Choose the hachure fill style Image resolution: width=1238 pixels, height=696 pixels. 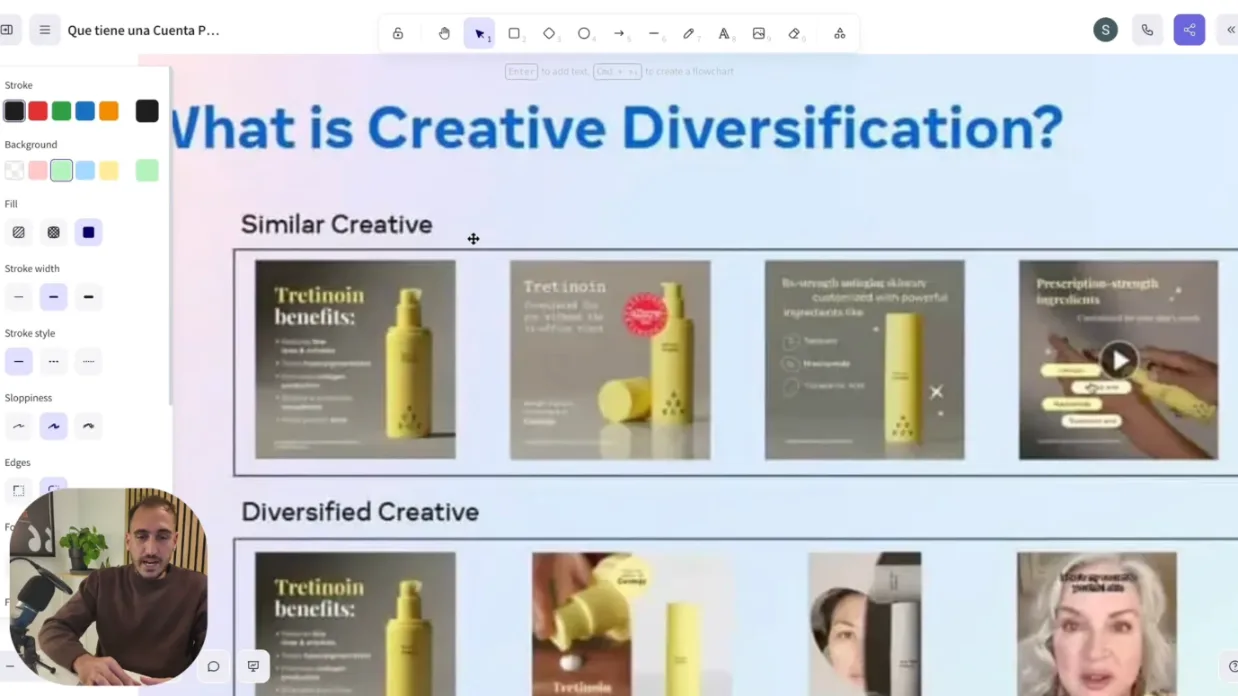click(x=18, y=232)
